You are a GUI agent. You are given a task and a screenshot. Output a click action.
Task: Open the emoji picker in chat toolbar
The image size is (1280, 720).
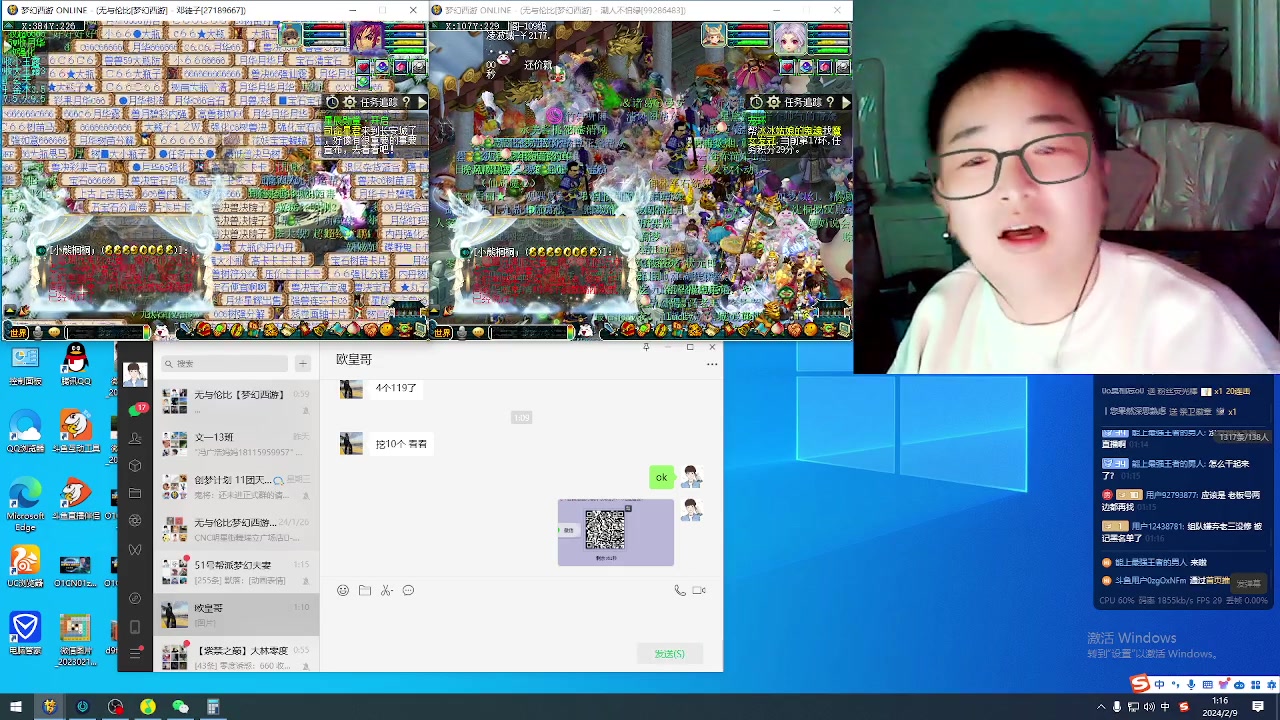click(343, 590)
